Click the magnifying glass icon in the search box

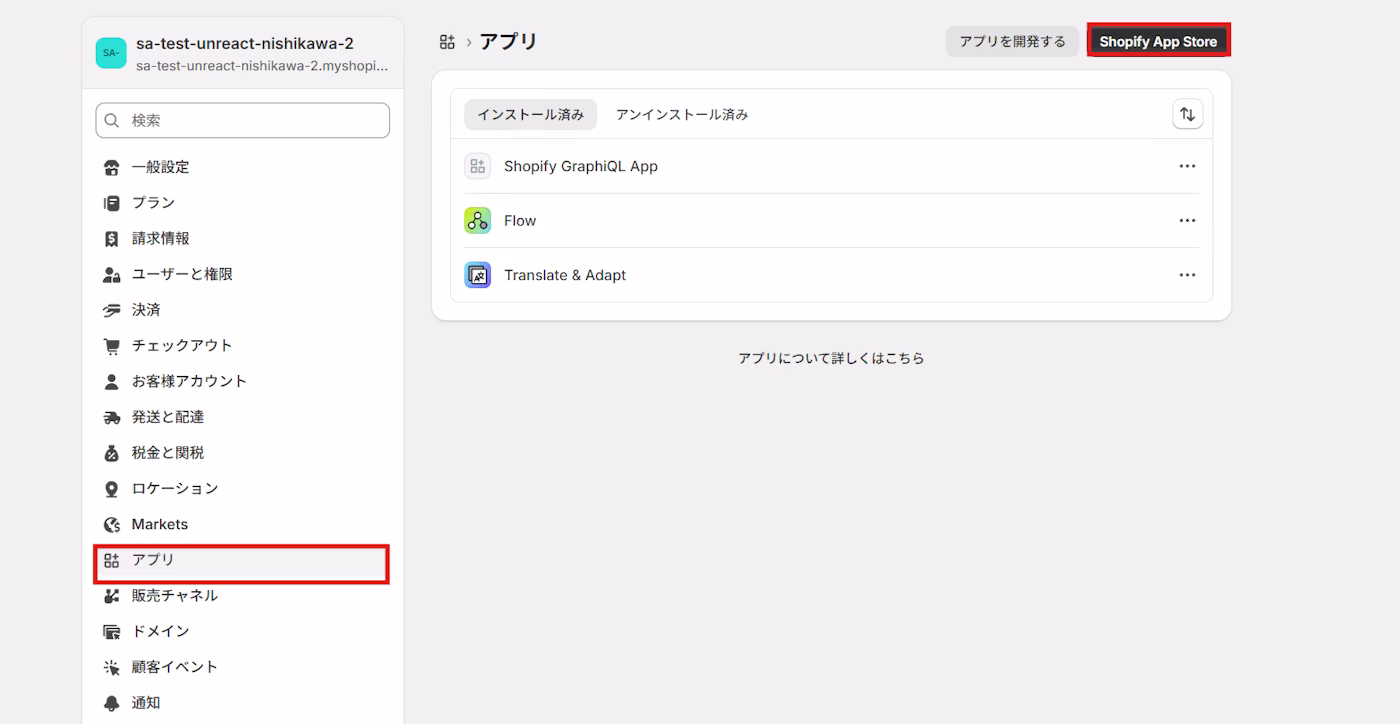click(x=112, y=120)
